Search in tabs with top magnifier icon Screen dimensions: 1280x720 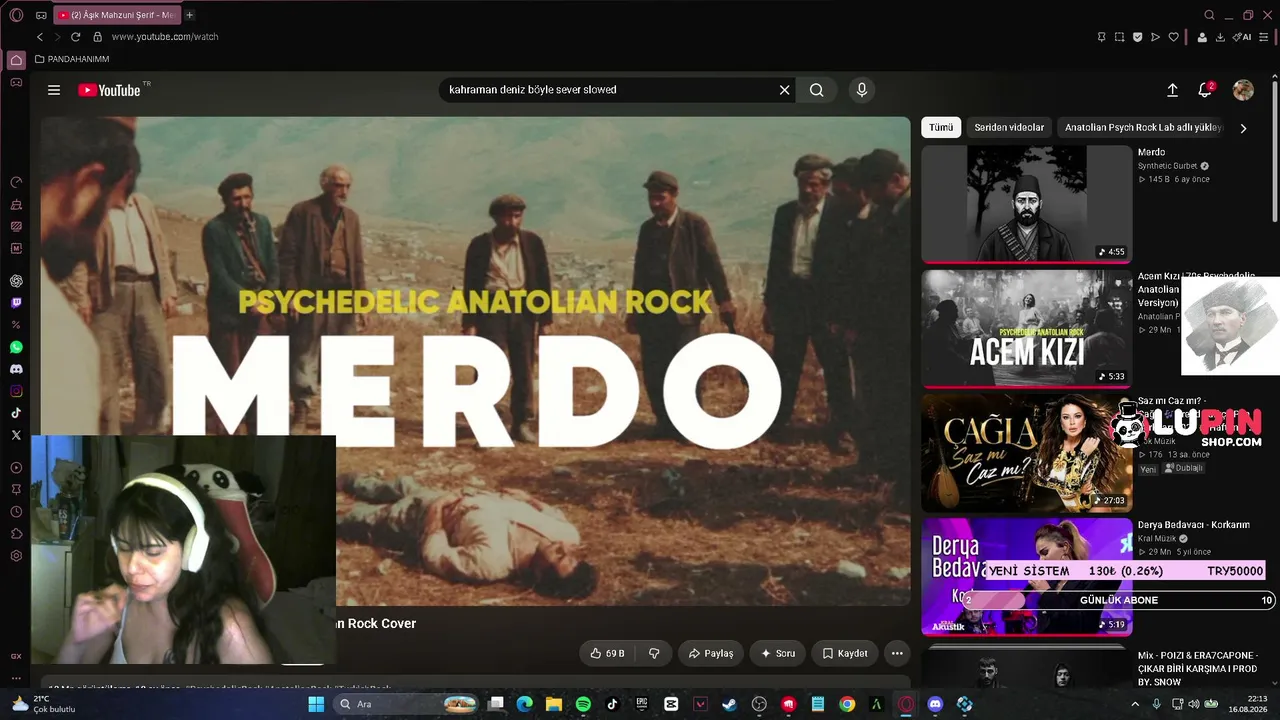(x=1209, y=15)
